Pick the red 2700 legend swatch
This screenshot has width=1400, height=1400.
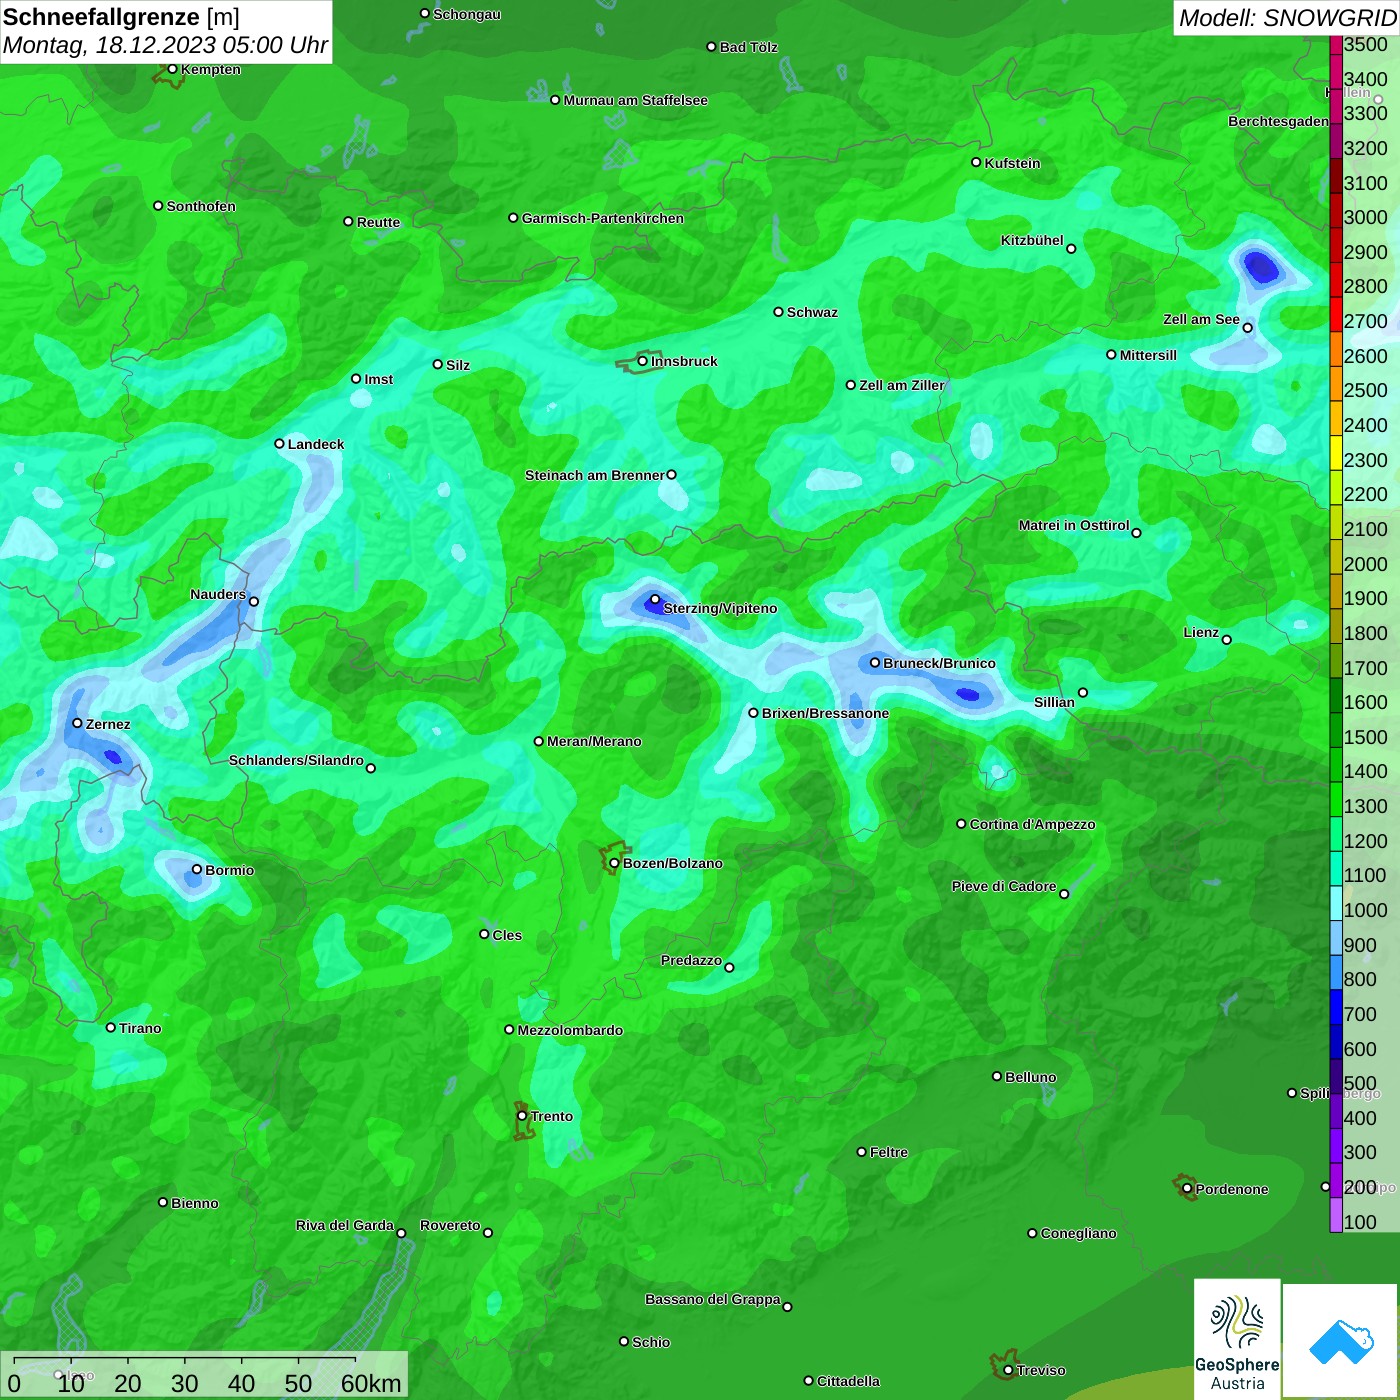[1335, 314]
